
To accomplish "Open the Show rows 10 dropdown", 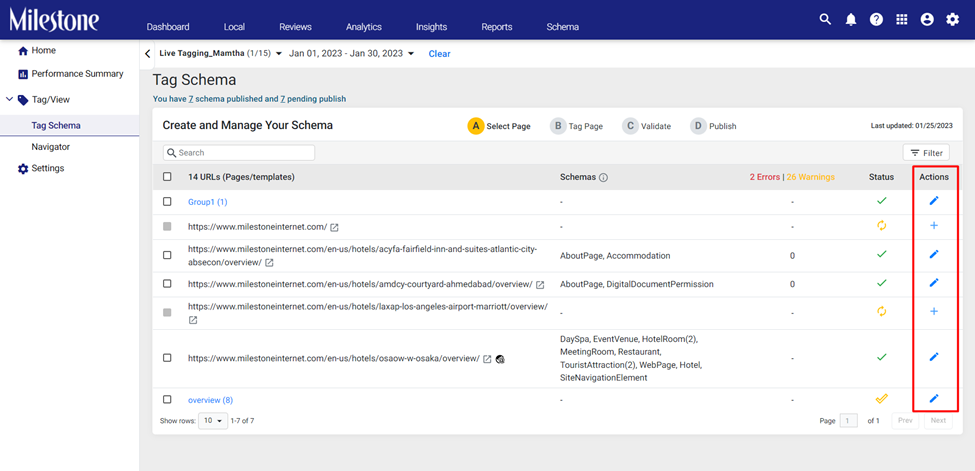I will click(213, 421).
